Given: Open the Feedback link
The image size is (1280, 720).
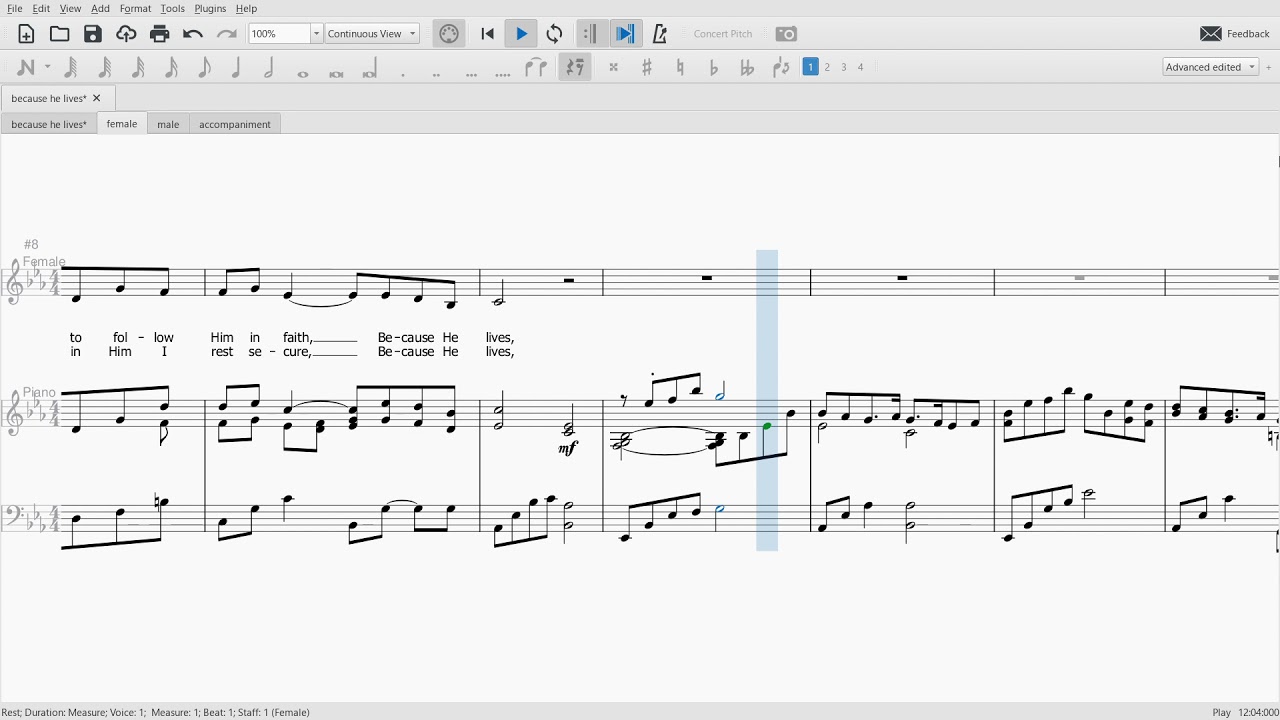Looking at the screenshot, I should pos(1235,34).
